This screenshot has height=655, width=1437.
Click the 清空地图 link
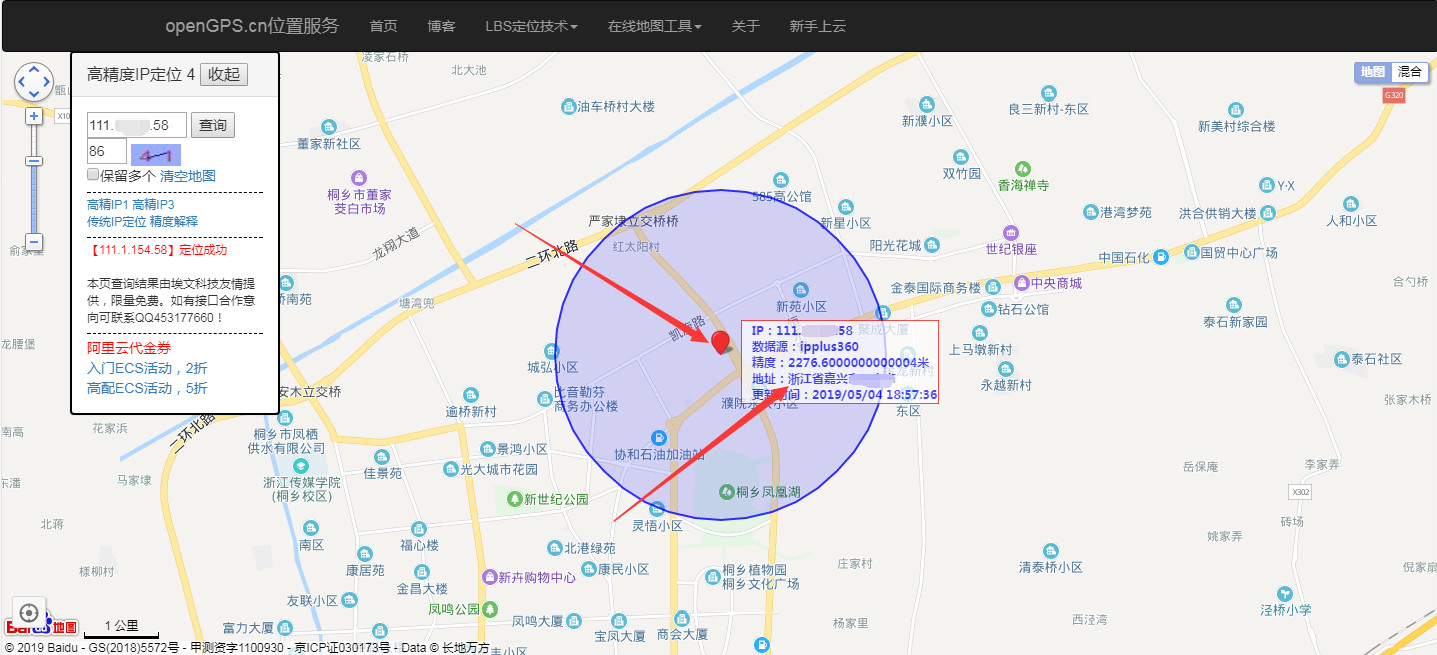[188, 175]
